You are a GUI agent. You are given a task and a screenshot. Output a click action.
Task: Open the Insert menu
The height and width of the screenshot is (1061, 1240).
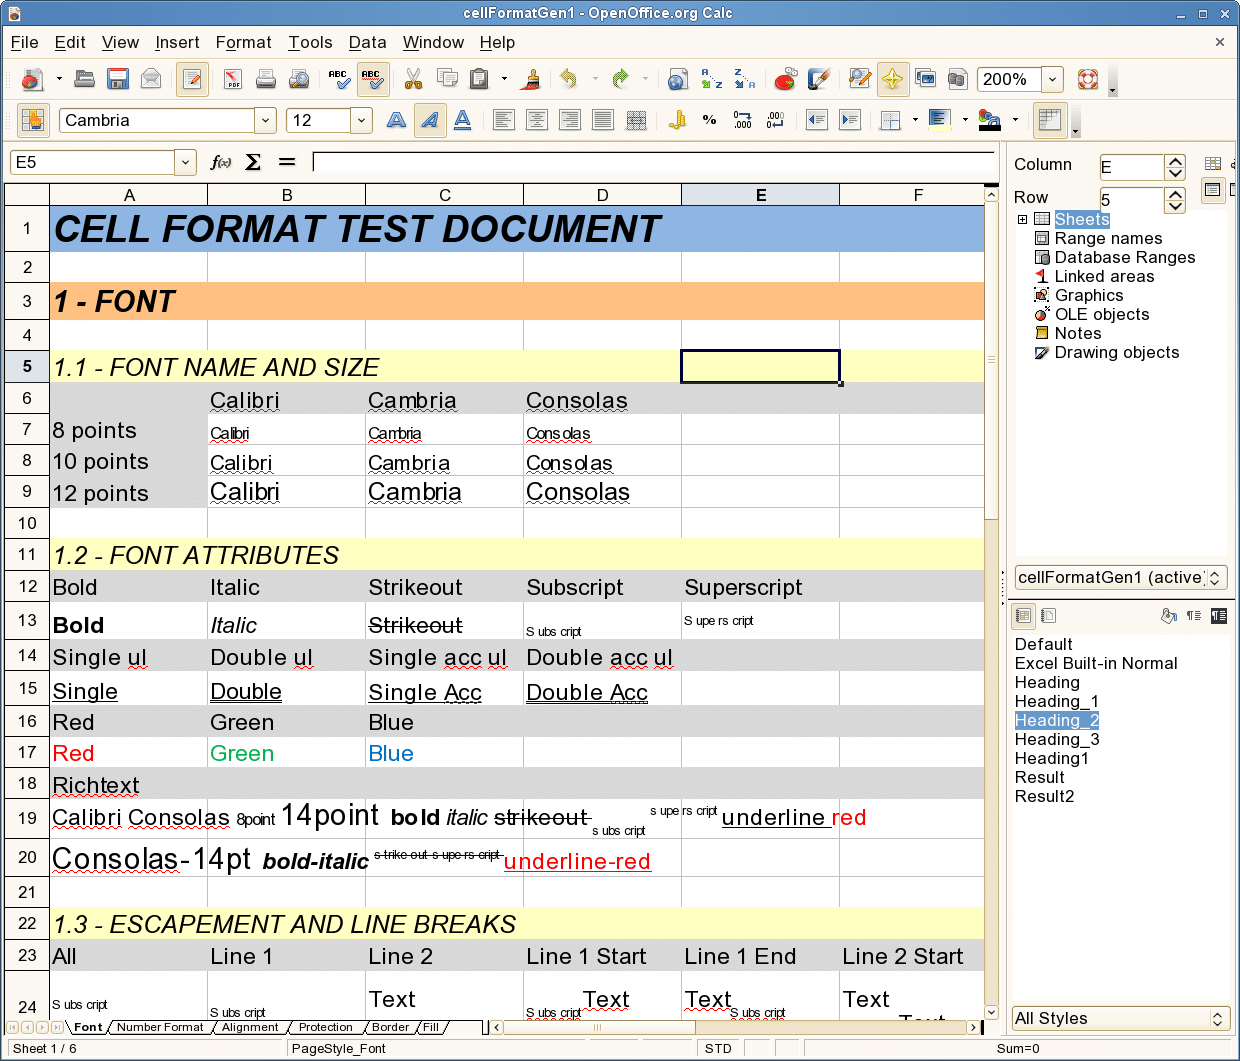[177, 42]
